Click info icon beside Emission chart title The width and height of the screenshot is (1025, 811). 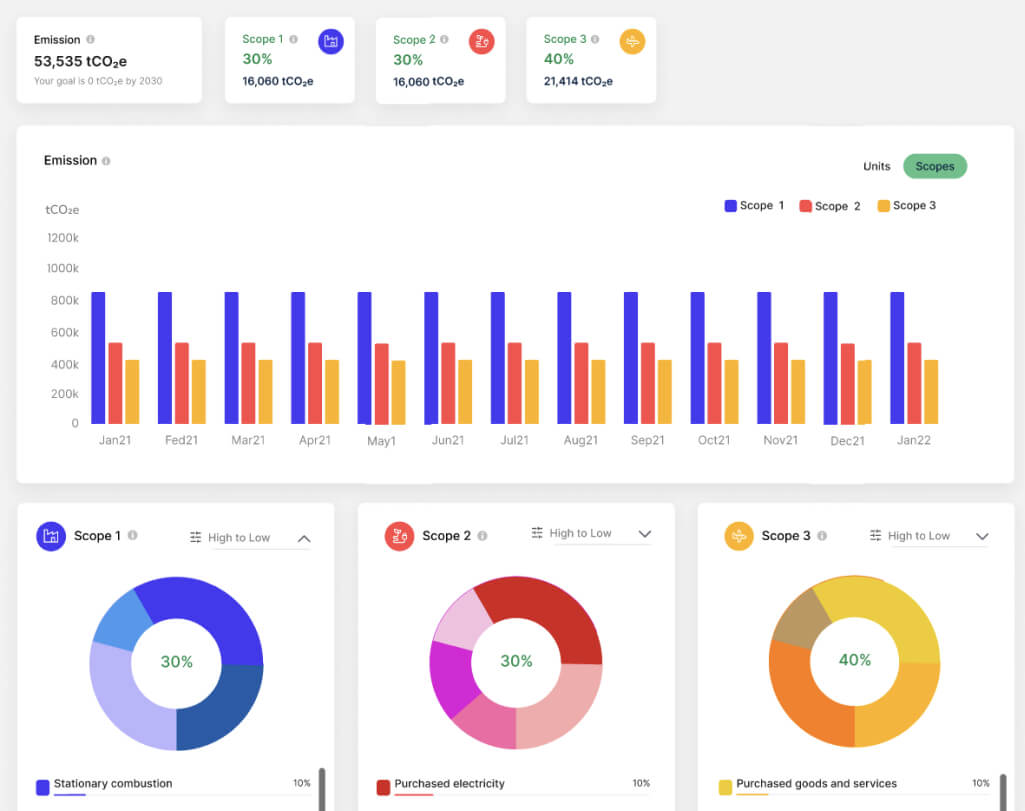[x=106, y=161]
